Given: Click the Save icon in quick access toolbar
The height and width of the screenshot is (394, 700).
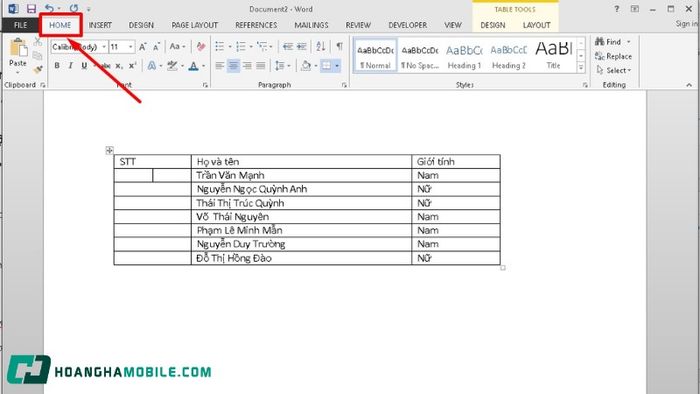Looking at the screenshot, I should (31, 8).
